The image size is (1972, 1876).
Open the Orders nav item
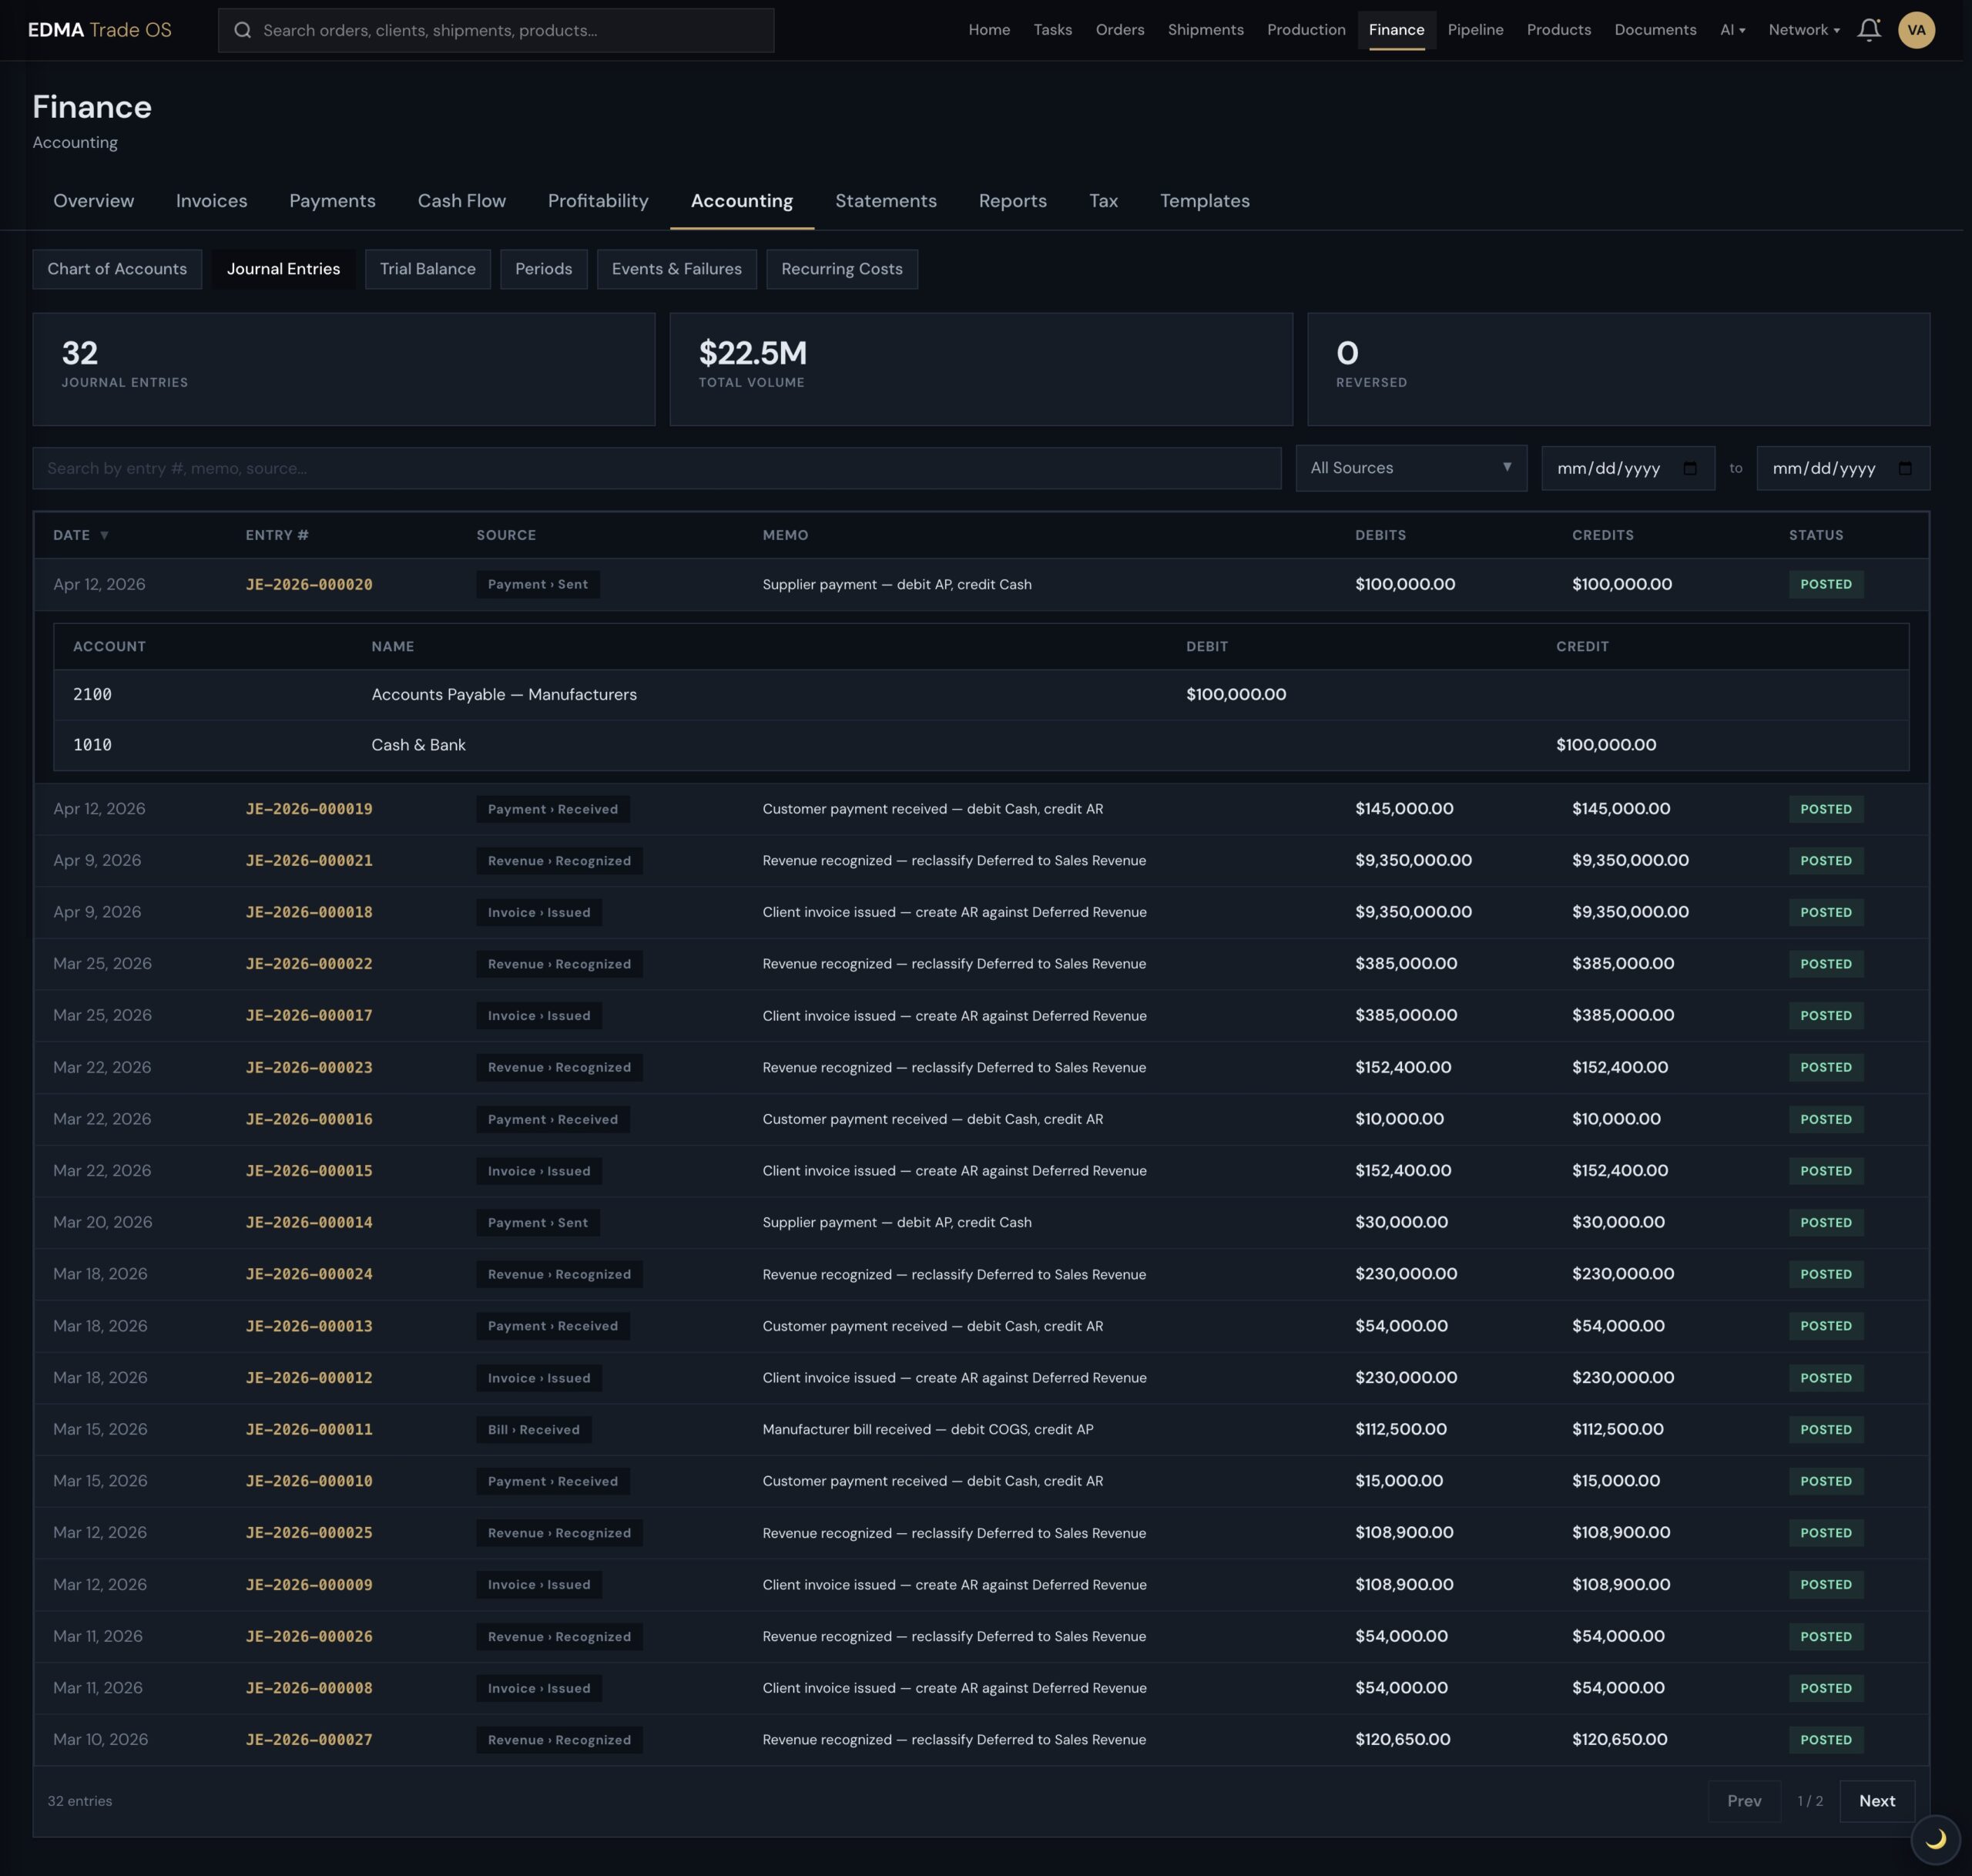(1119, 30)
